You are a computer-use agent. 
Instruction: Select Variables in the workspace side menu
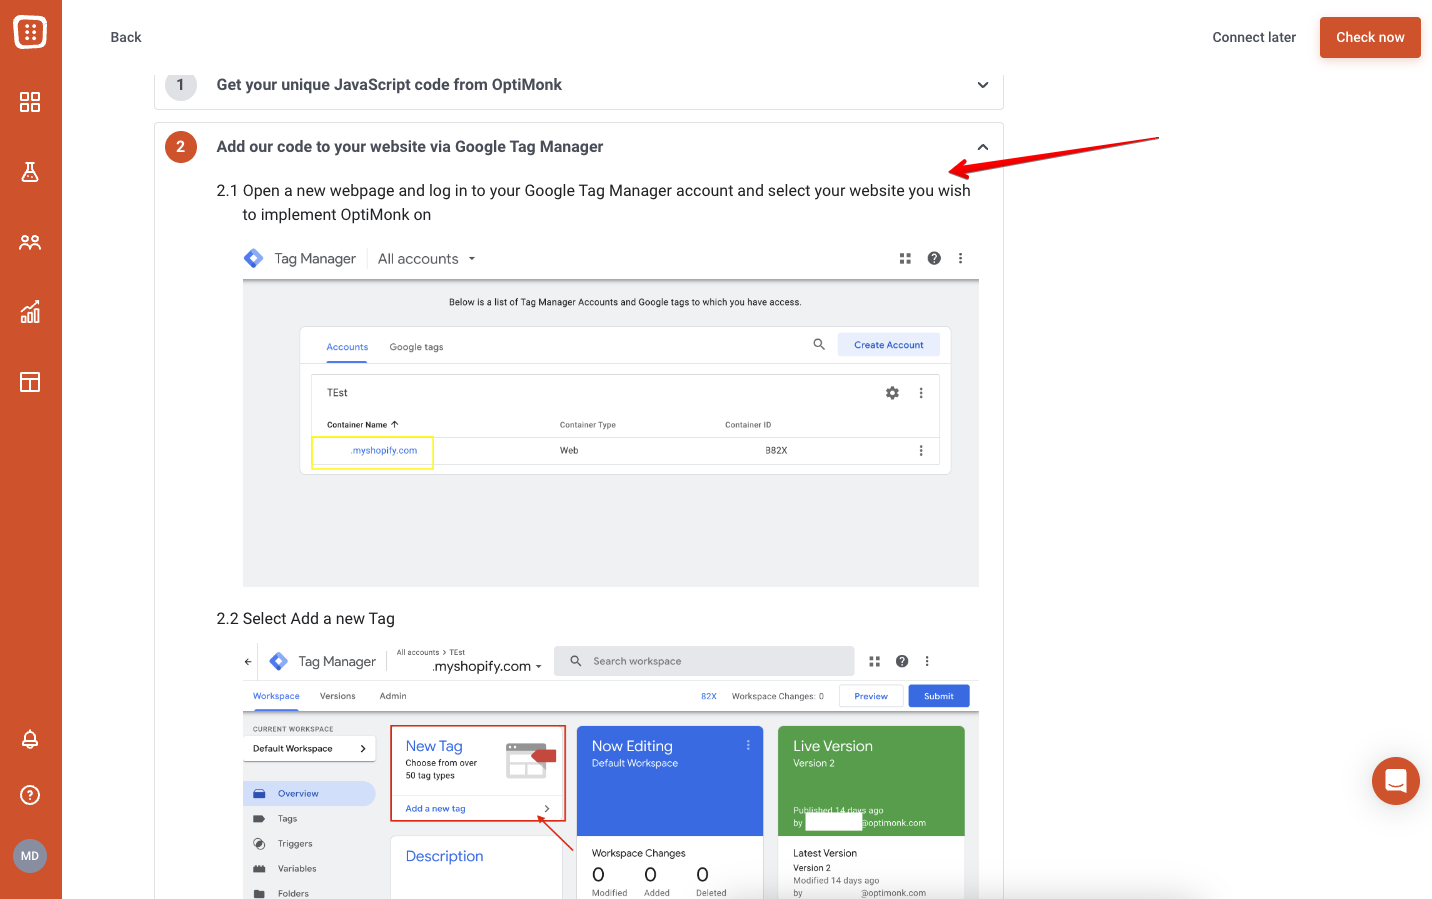coord(297,869)
